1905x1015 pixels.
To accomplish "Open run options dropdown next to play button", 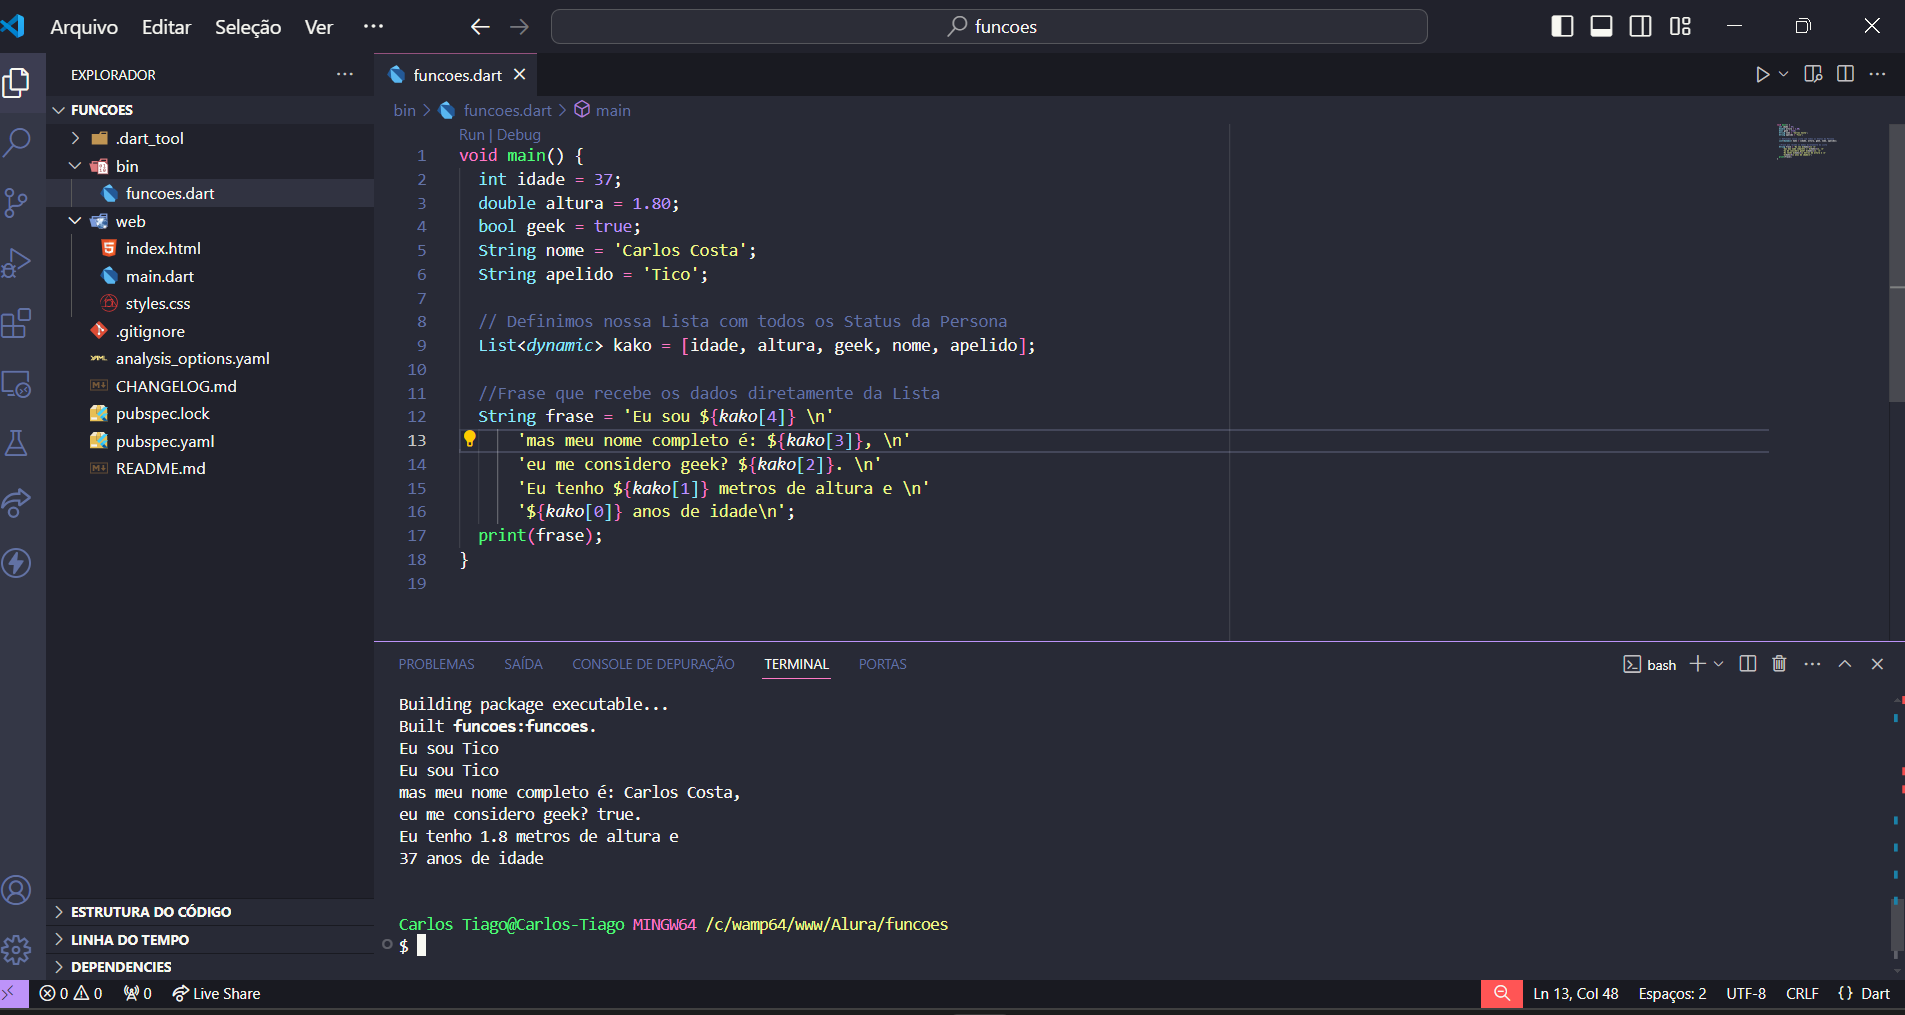I will coord(1783,74).
